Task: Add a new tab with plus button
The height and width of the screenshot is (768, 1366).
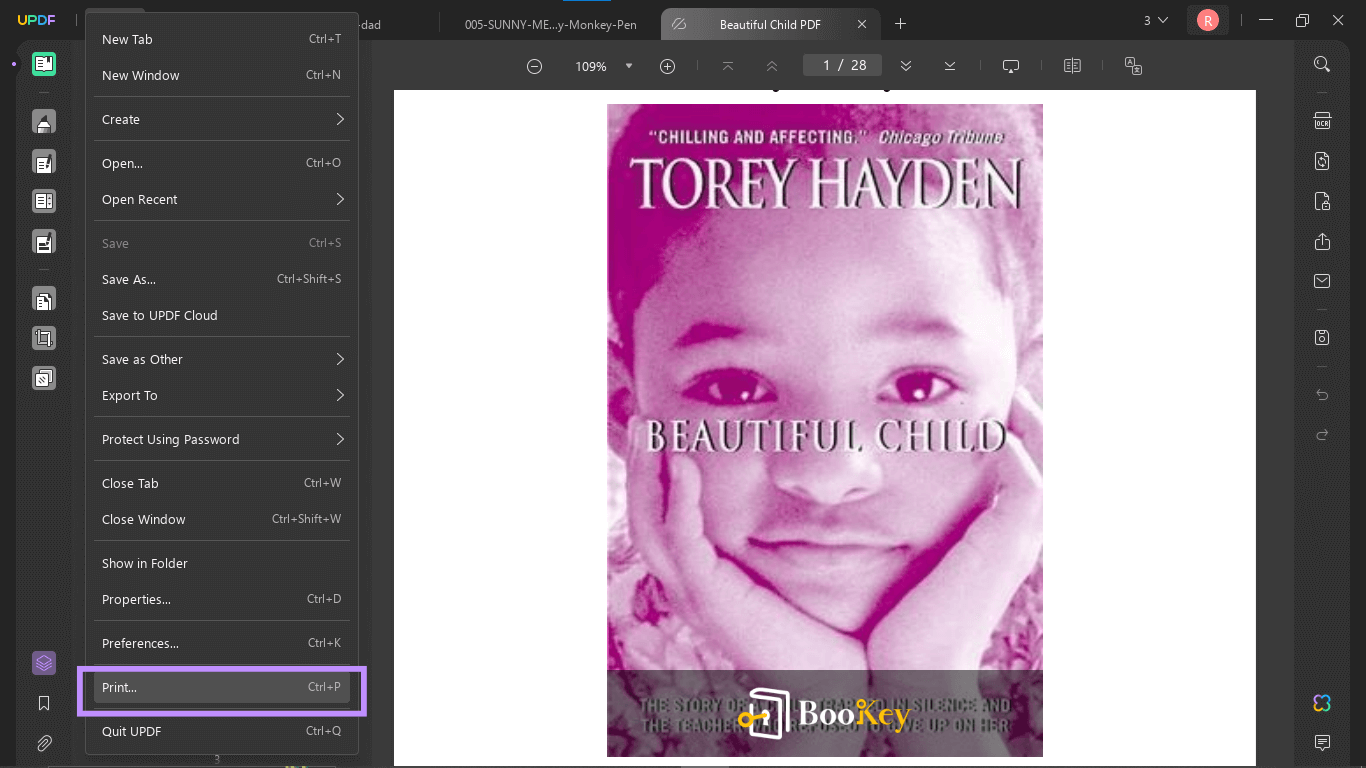Action: [x=900, y=24]
